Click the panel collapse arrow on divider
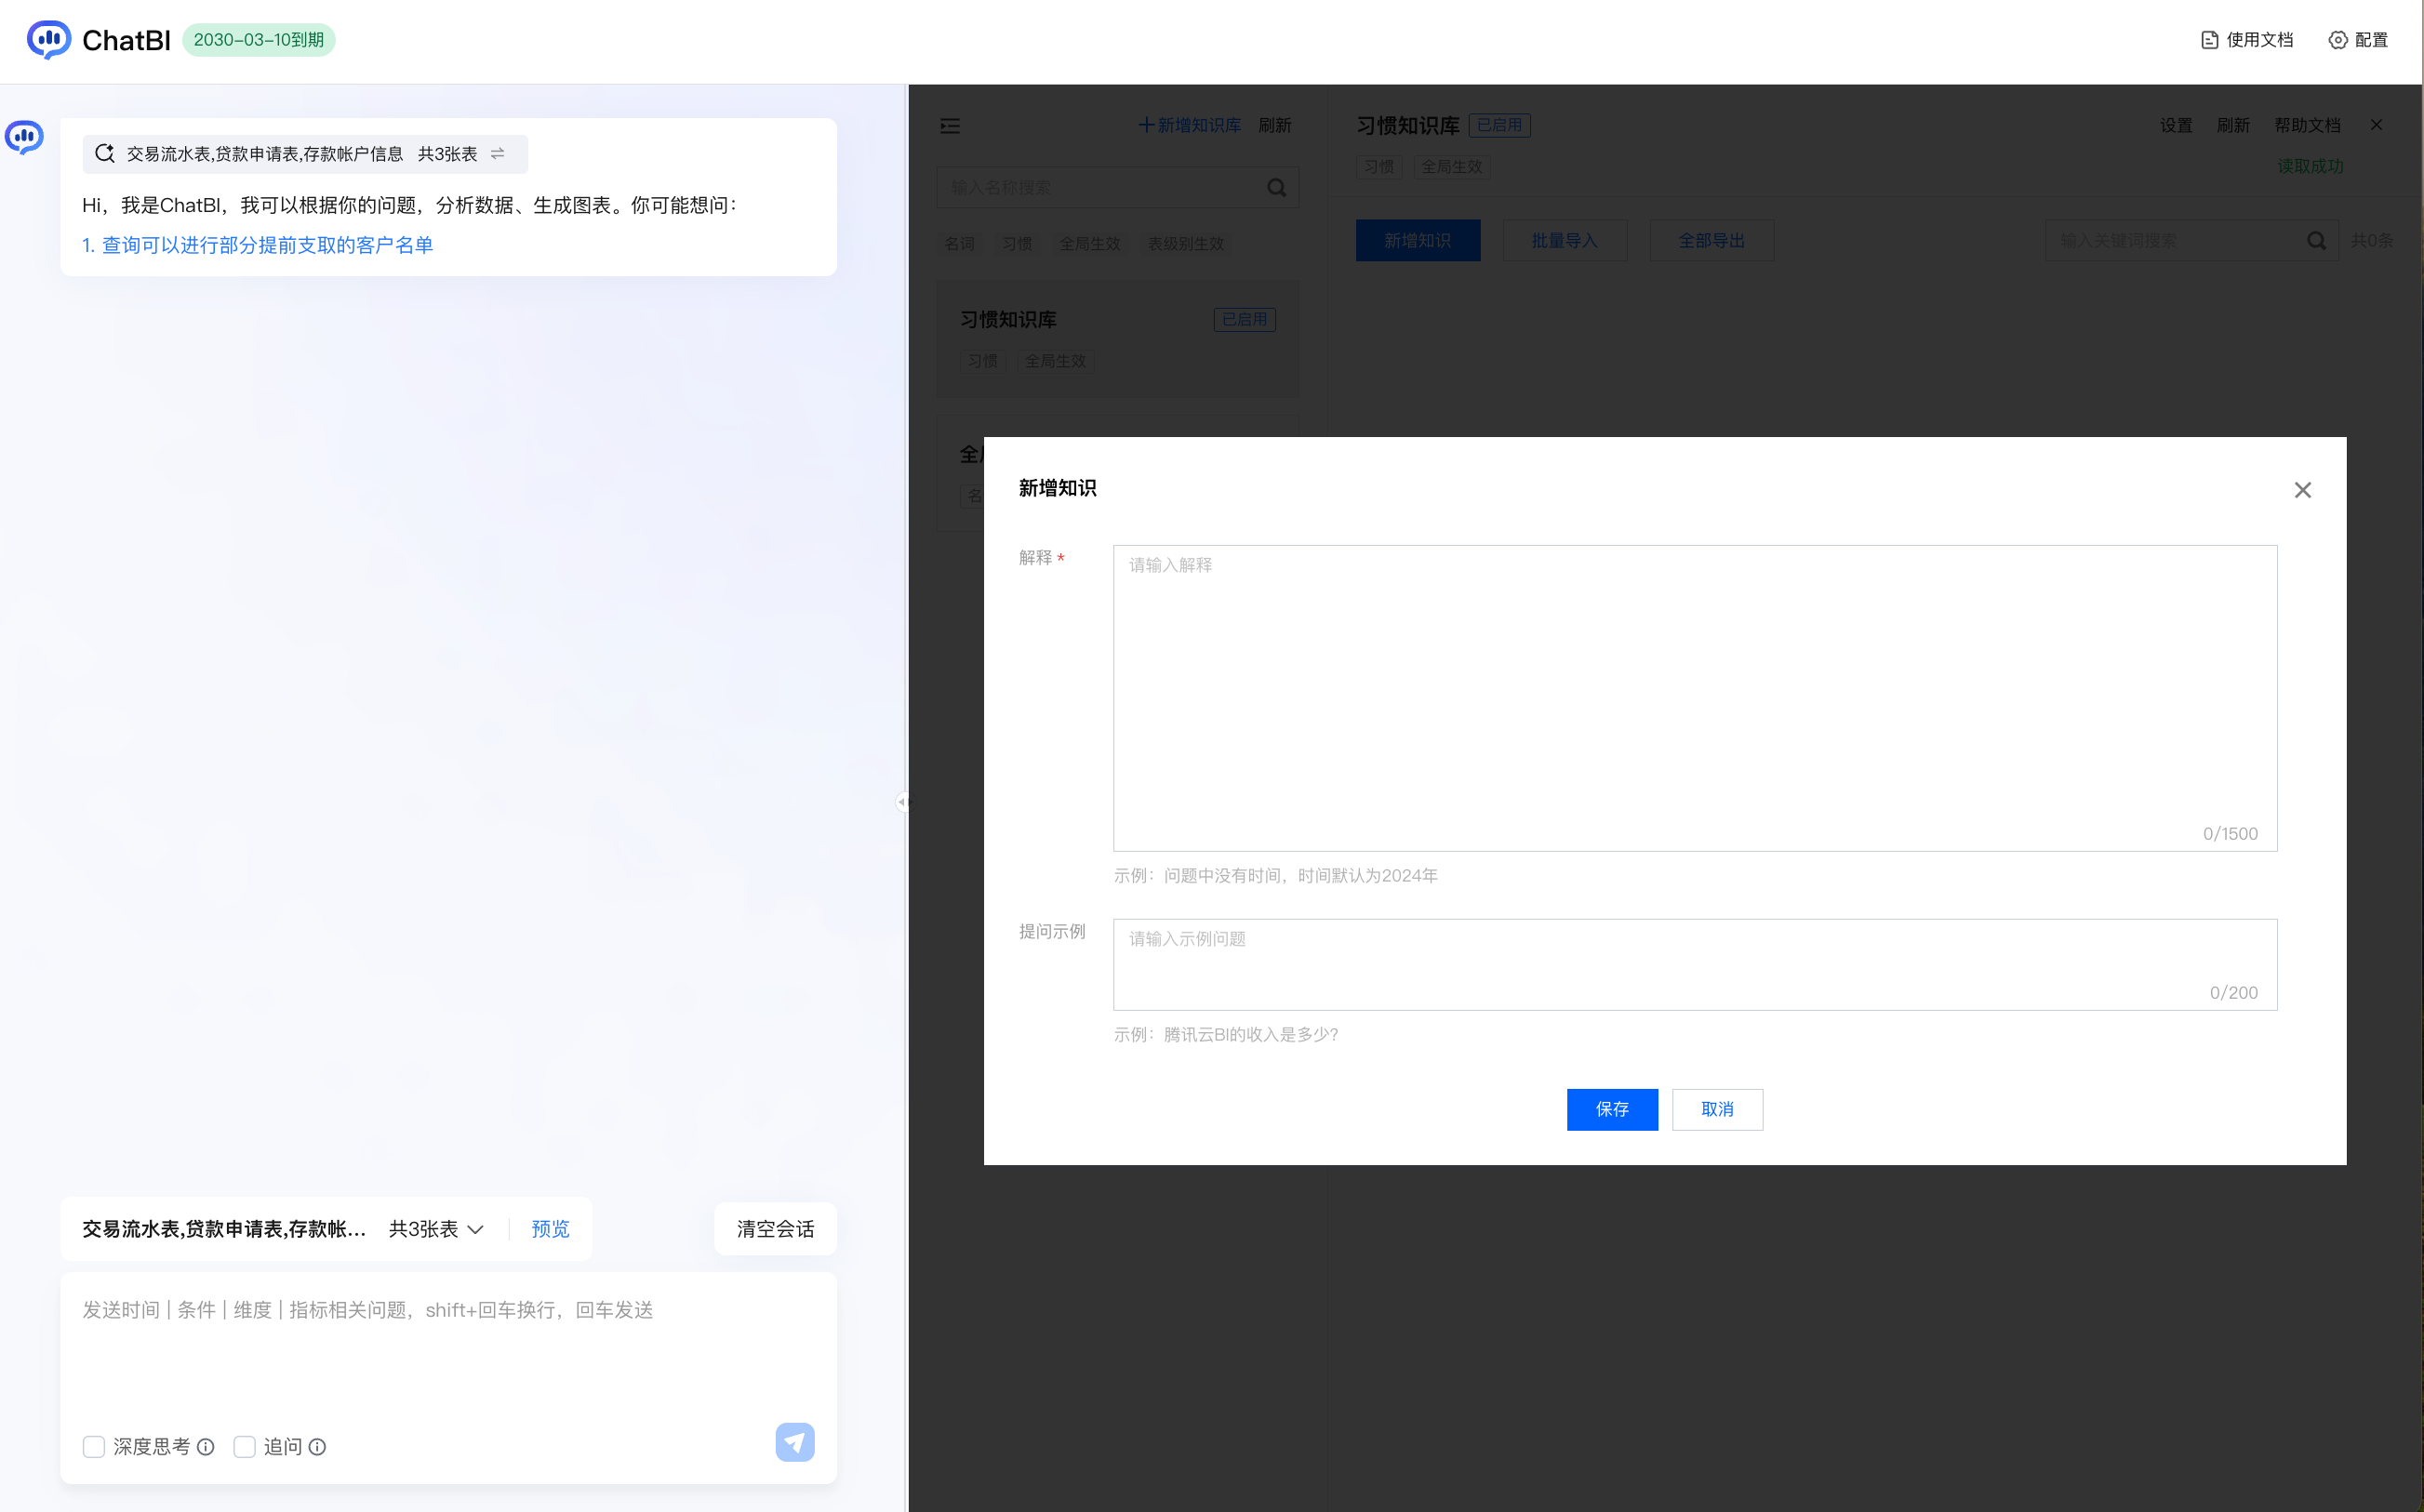 pos(901,801)
